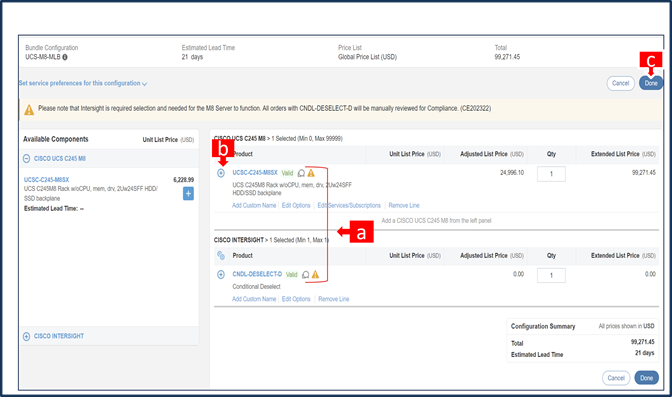
Task: View warning triangle for CNDL-DESELECT-D
Action: click(315, 274)
